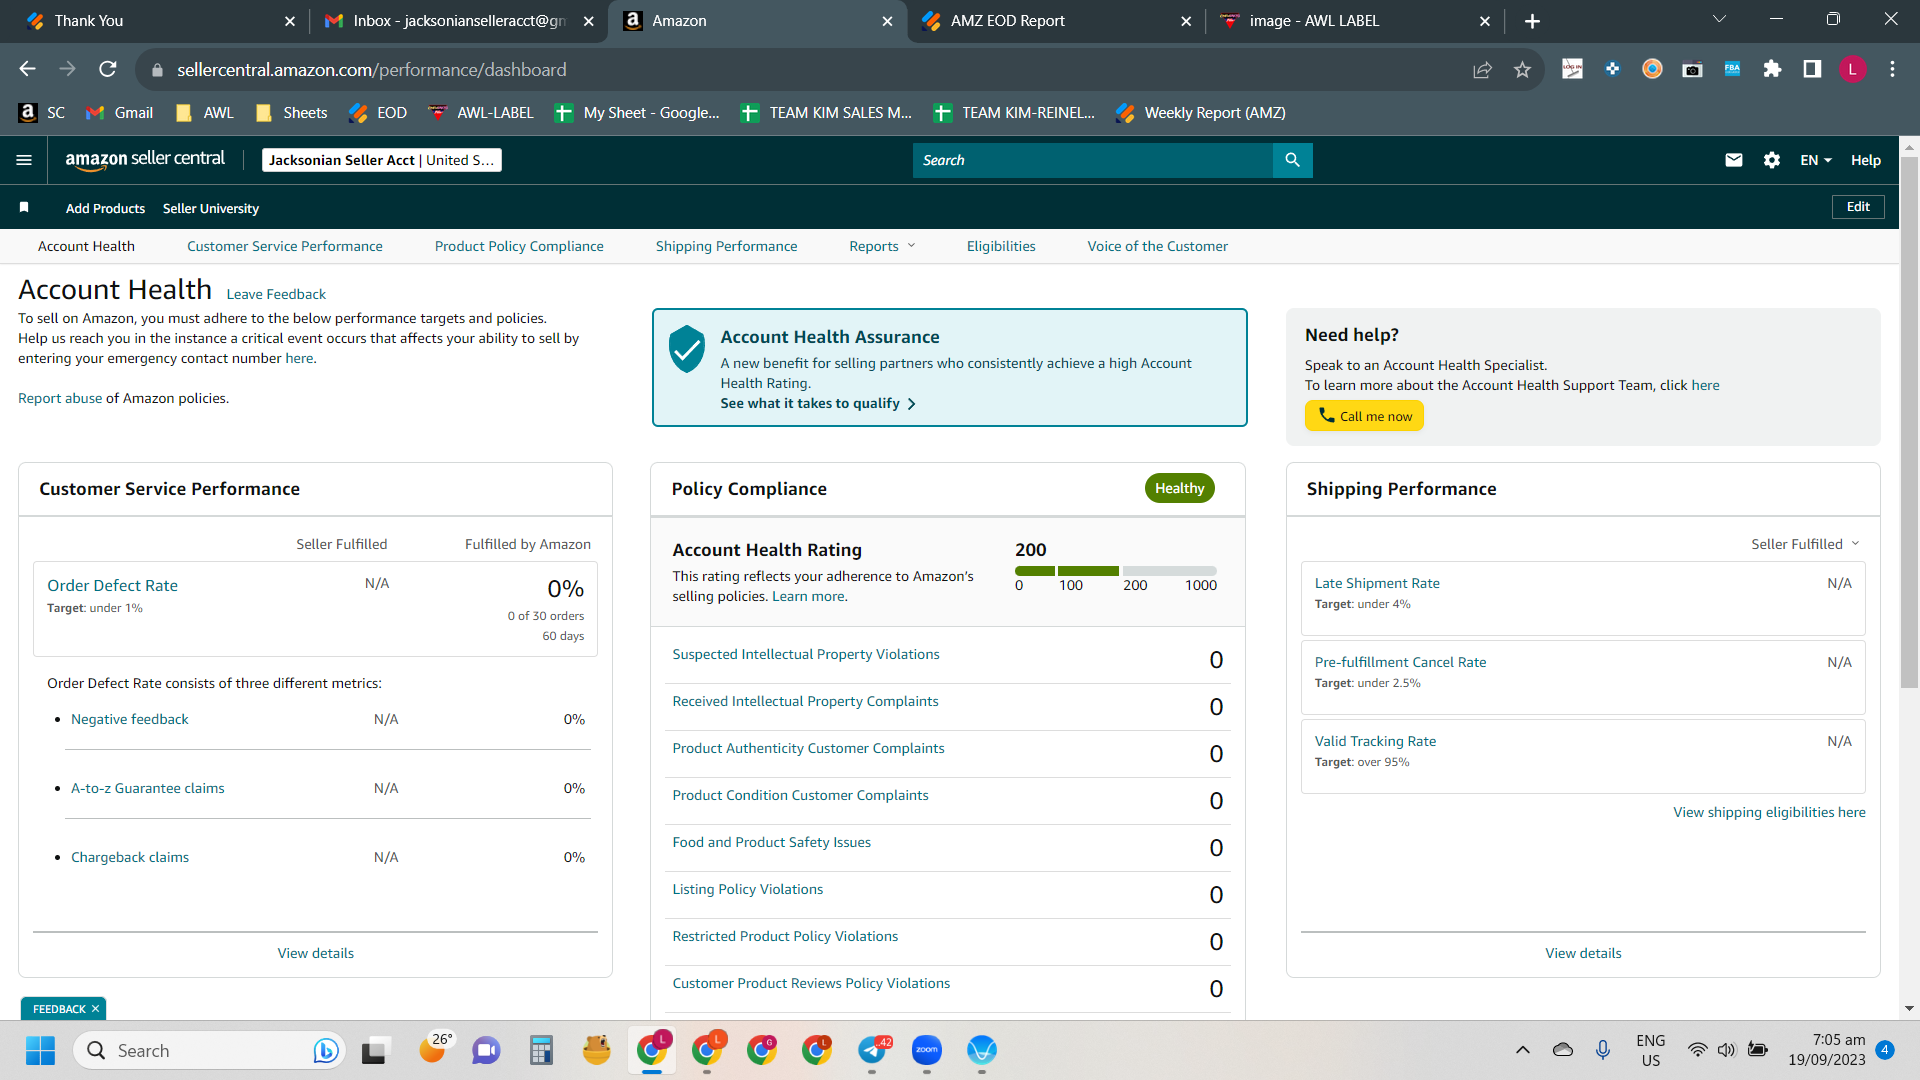
Task: Open a new browser tab
Action: 1532,21
